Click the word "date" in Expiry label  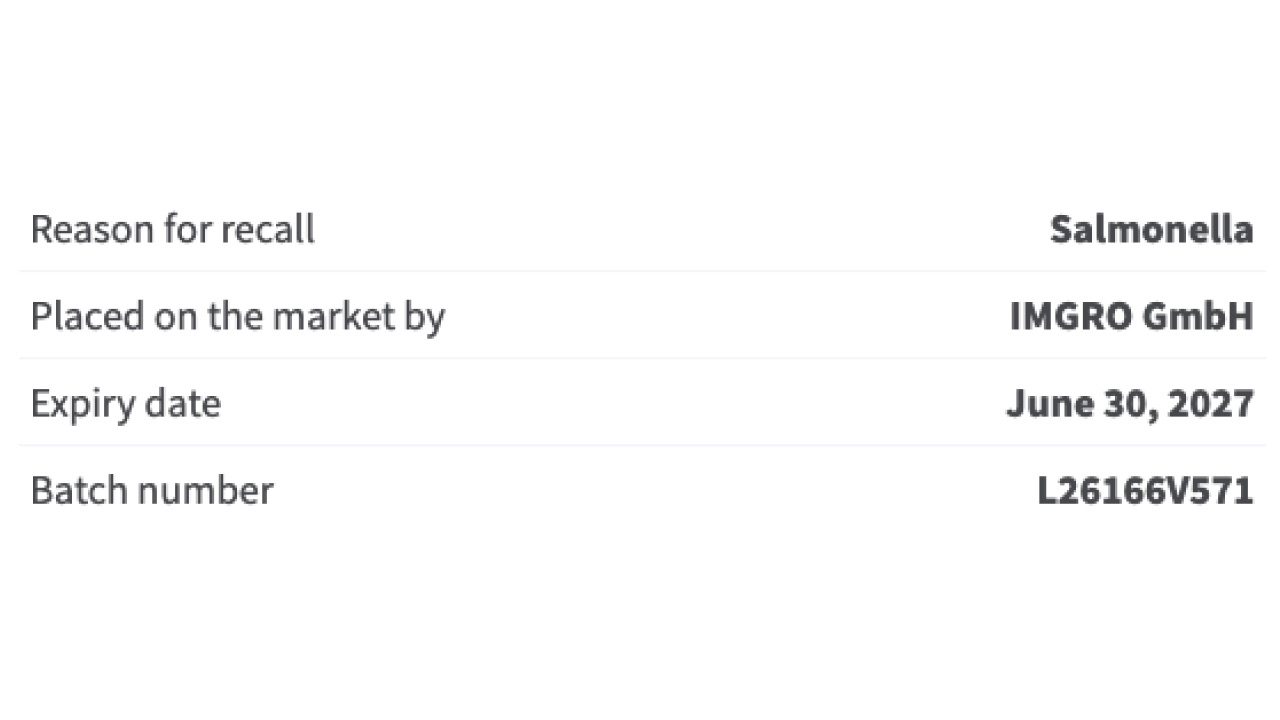[183, 404]
